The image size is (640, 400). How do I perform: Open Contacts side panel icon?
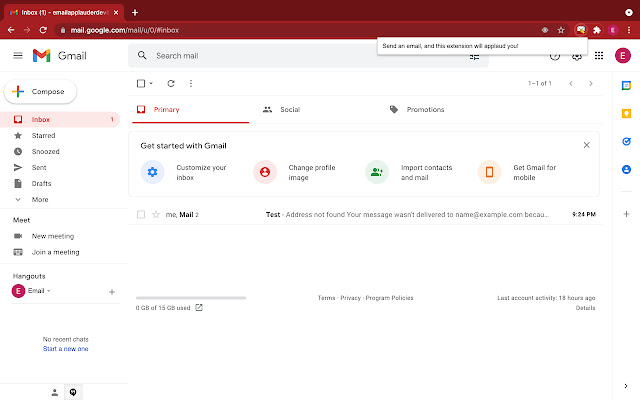[626, 169]
